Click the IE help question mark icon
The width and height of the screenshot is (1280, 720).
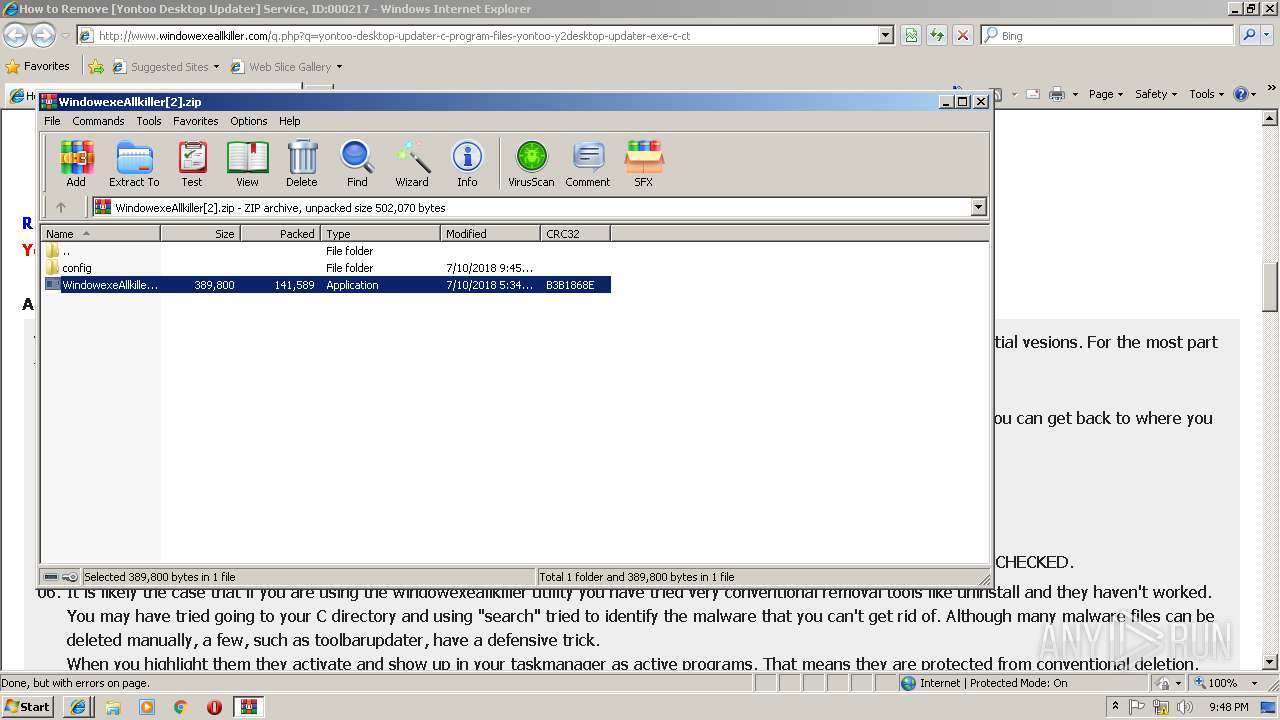point(1241,94)
